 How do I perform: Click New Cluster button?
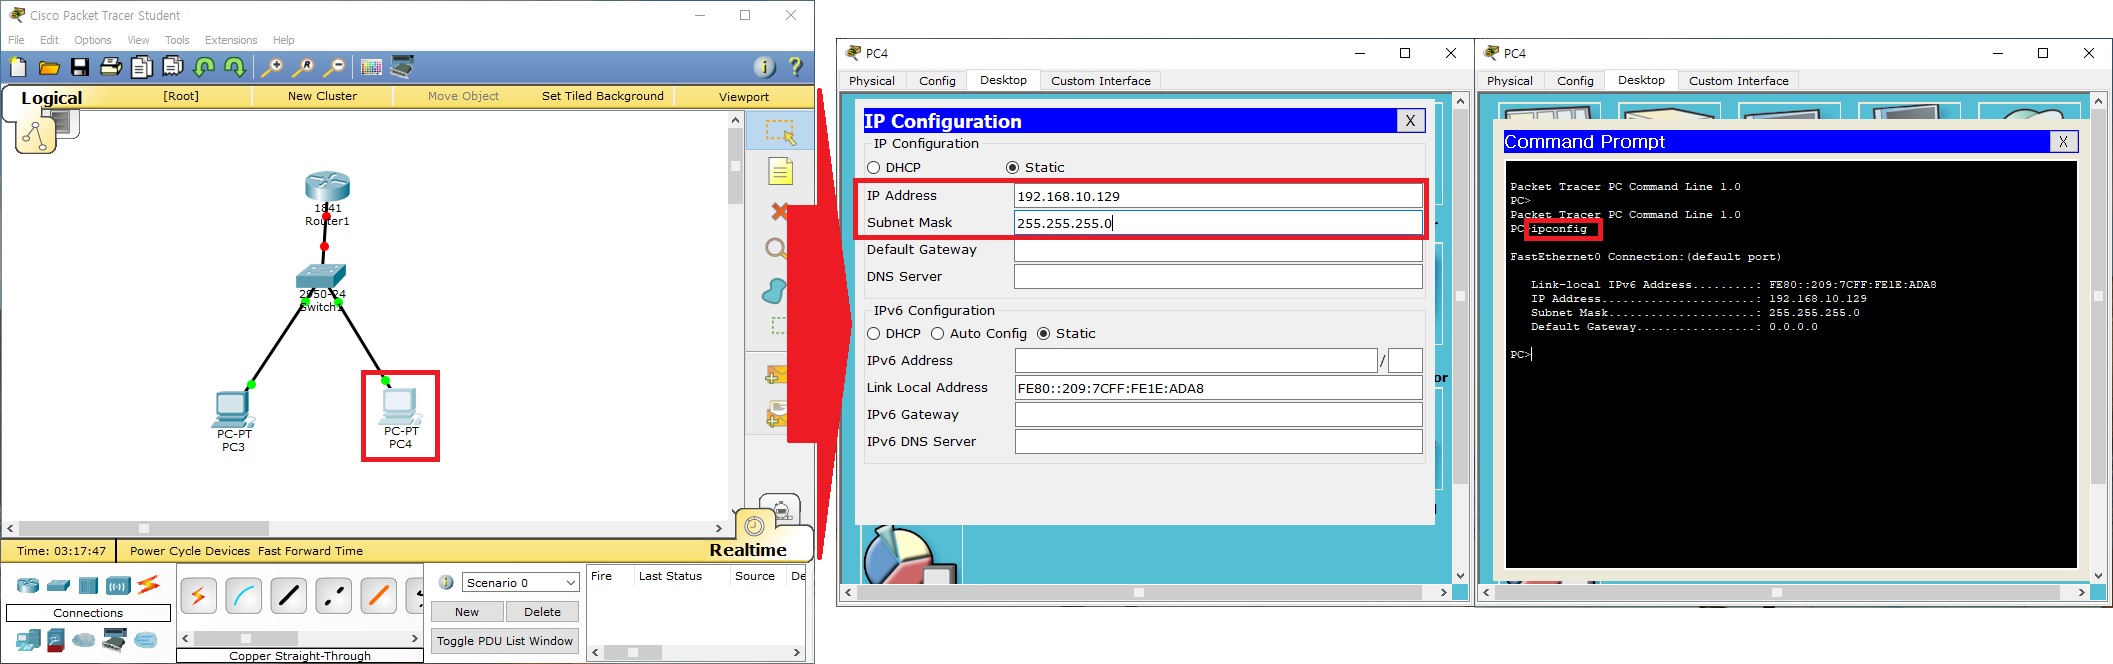(322, 96)
